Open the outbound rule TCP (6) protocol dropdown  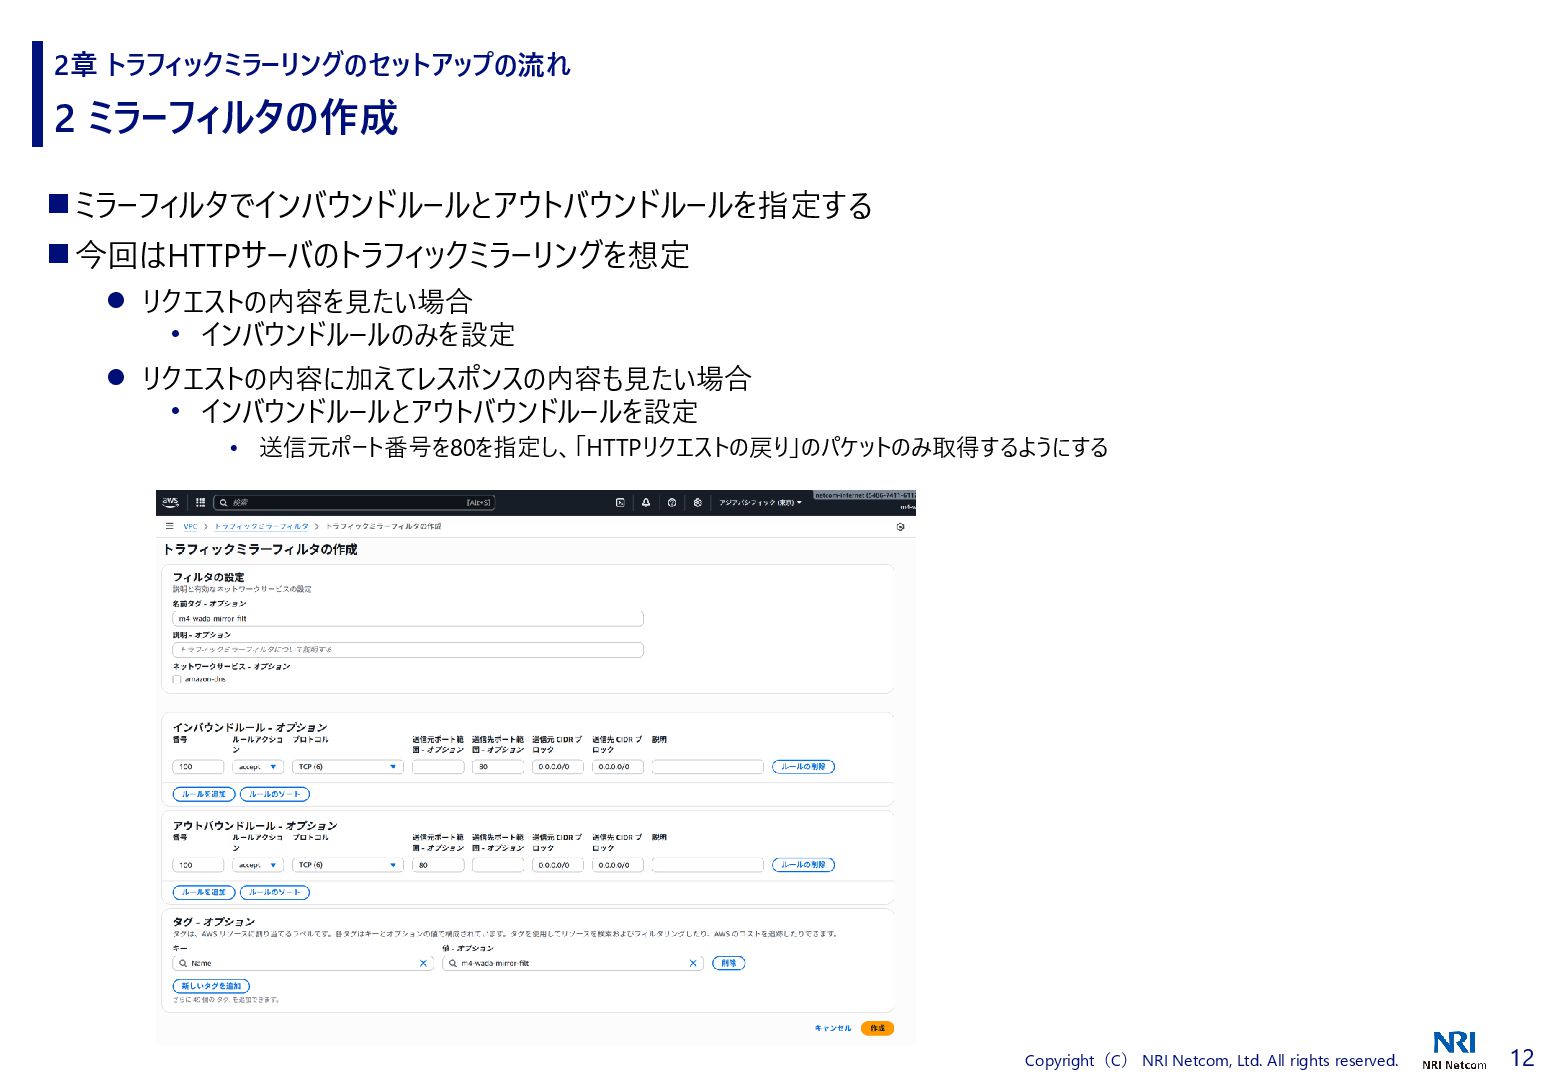(x=348, y=865)
